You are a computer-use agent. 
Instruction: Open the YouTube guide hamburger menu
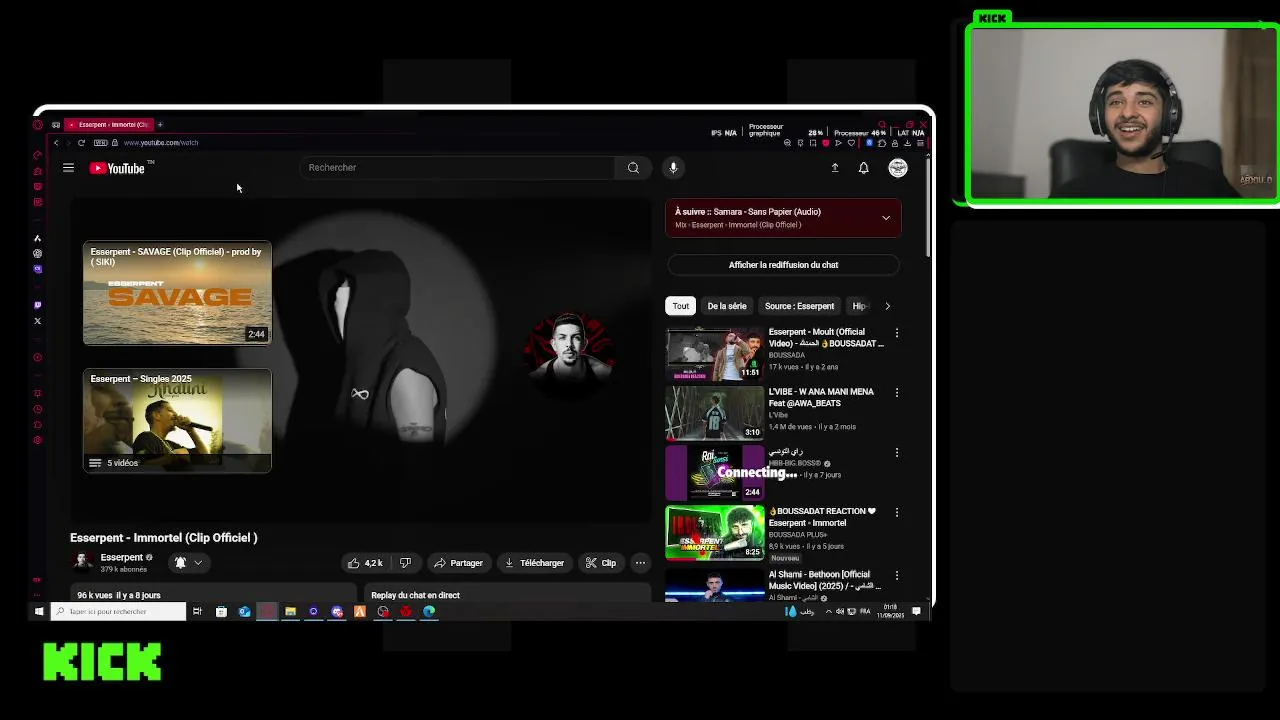[x=68, y=168]
